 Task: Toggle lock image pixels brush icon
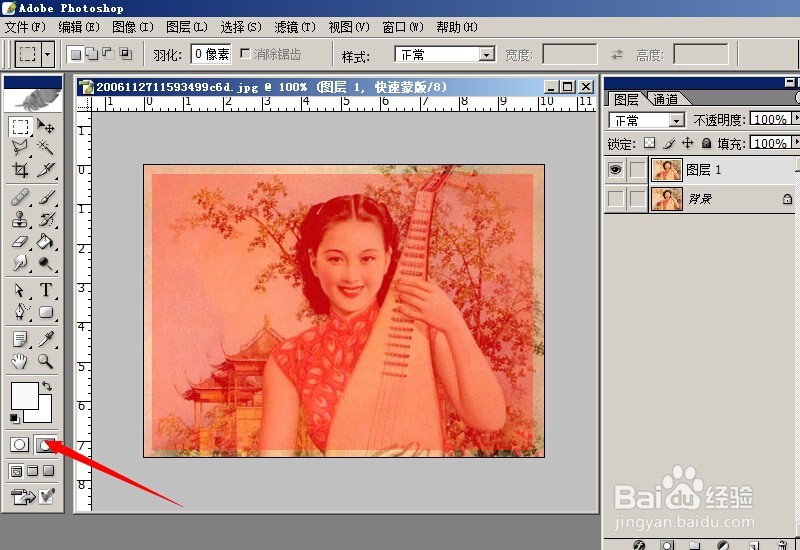pyautogui.click(x=669, y=143)
